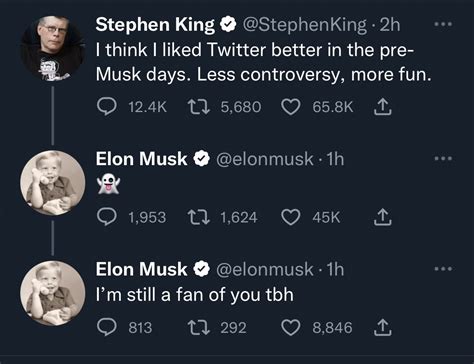Open more options on the ghost emoji tweet

pyautogui.click(x=443, y=159)
